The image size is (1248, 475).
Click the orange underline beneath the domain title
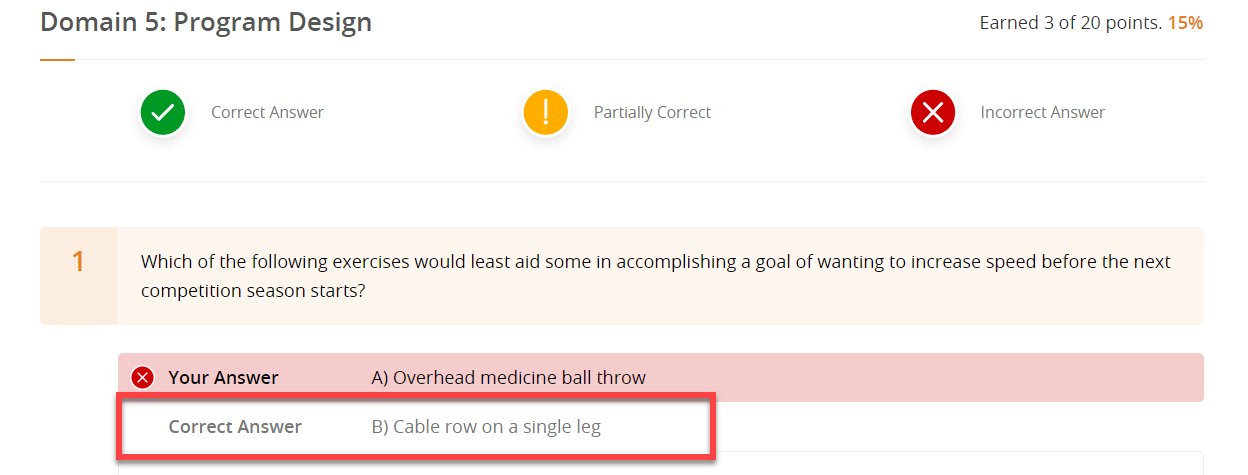tap(57, 60)
